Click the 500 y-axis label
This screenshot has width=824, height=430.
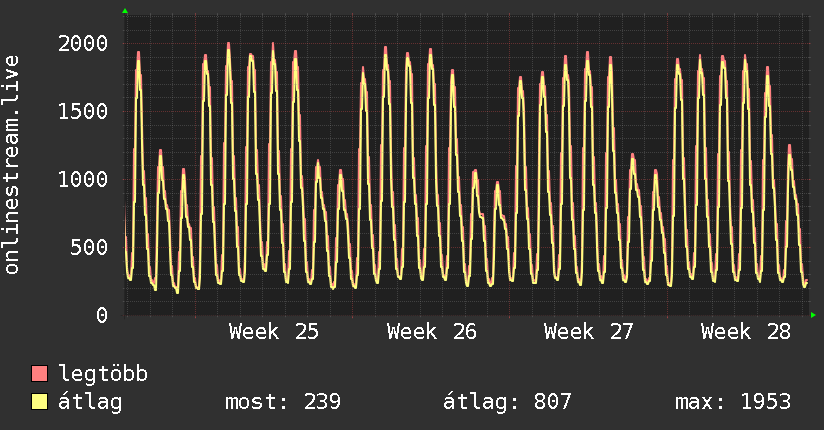(89, 247)
